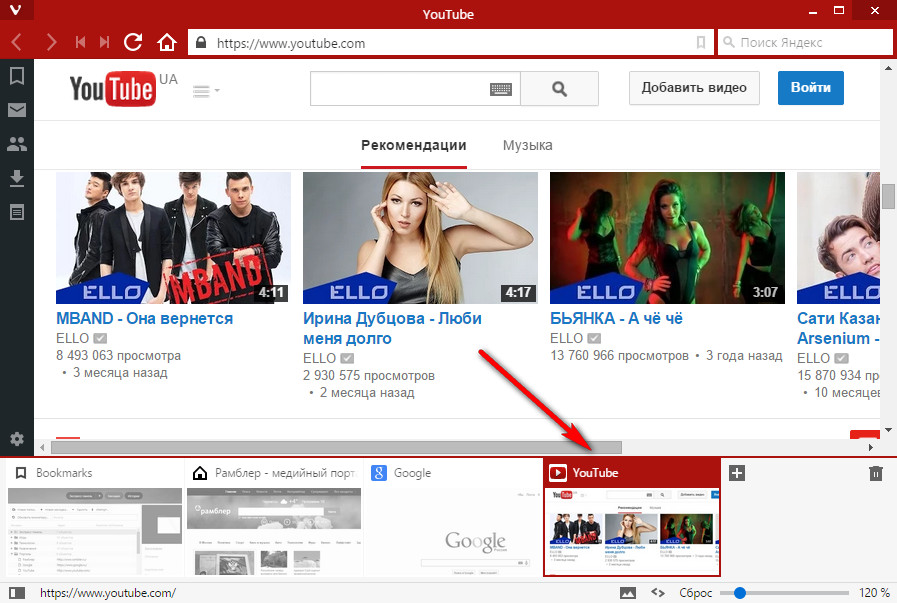Click the horizontal scrollbar left arrow
Screen dimensions: 897x603
[42, 447]
